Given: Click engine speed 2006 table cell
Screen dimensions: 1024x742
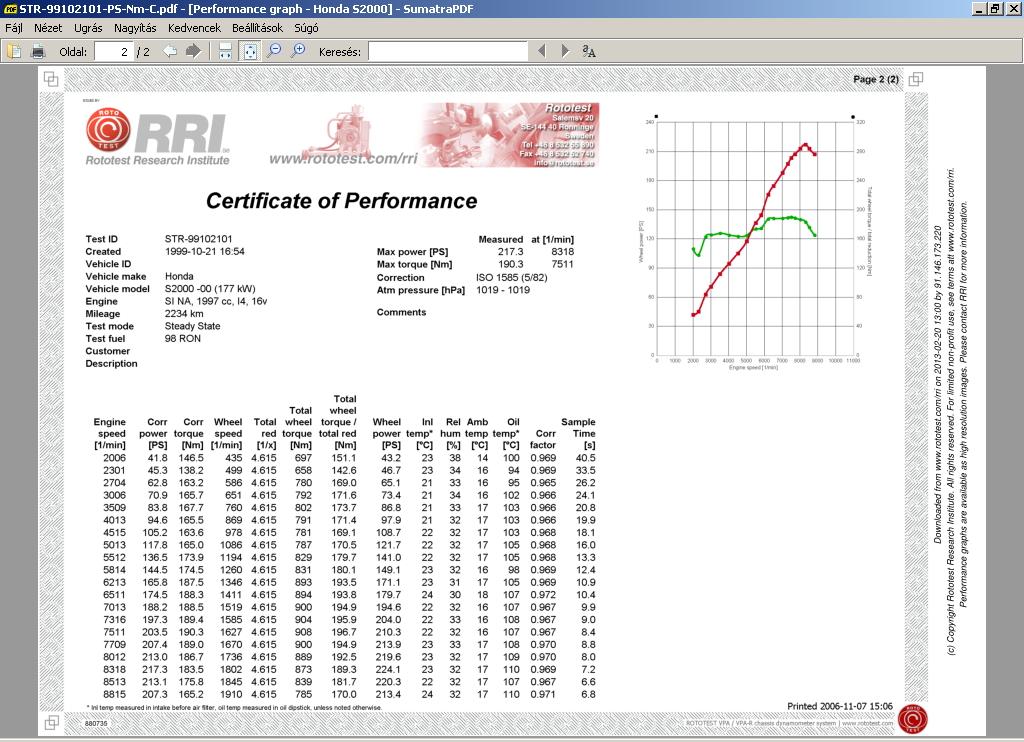Looking at the screenshot, I should coord(114,458).
